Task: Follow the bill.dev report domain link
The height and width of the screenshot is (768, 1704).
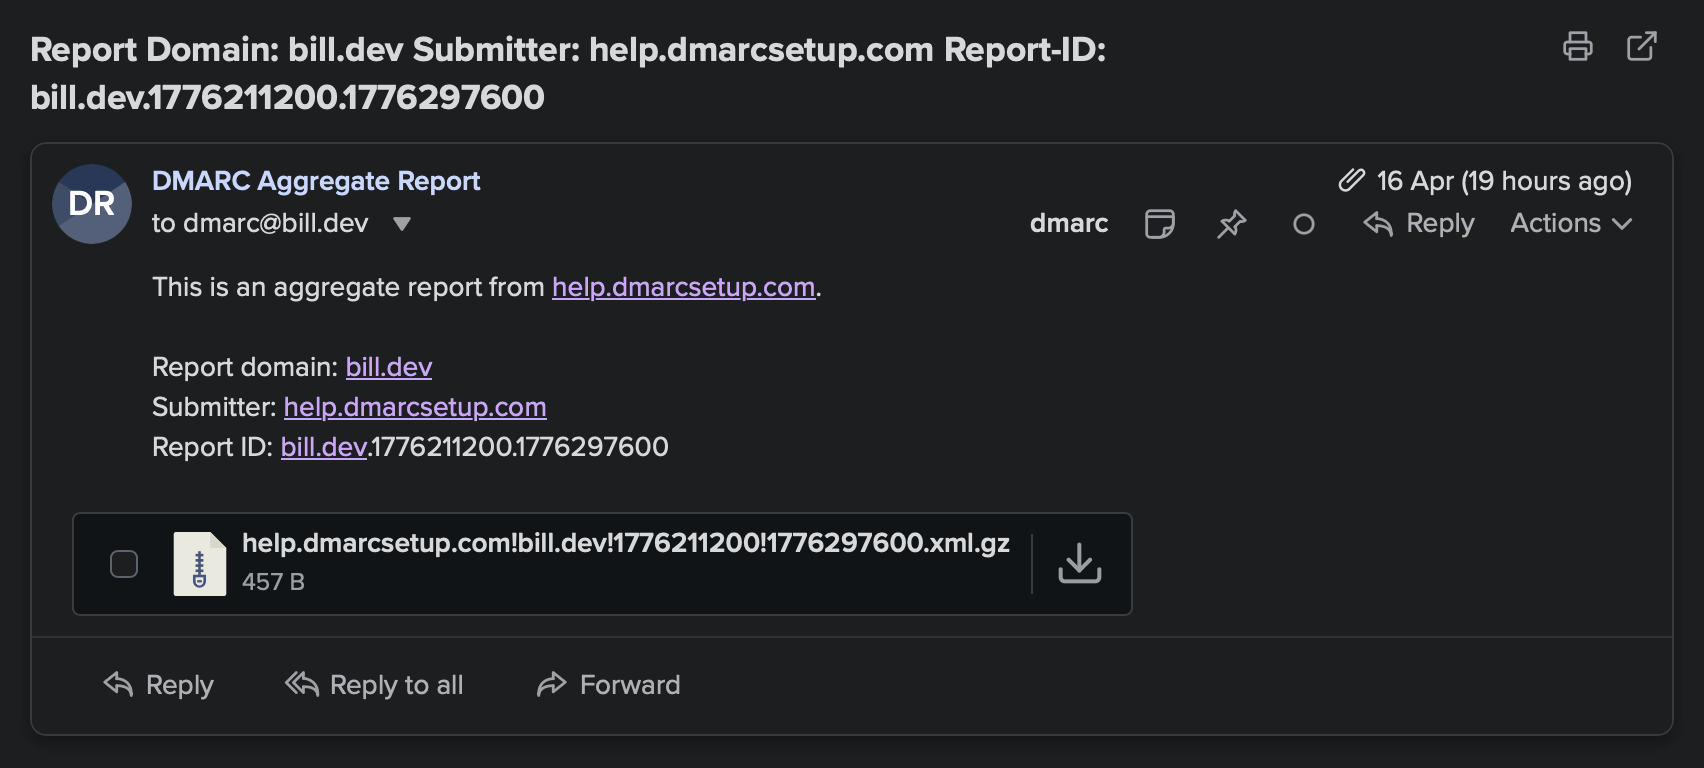Action: pyautogui.click(x=388, y=366)
